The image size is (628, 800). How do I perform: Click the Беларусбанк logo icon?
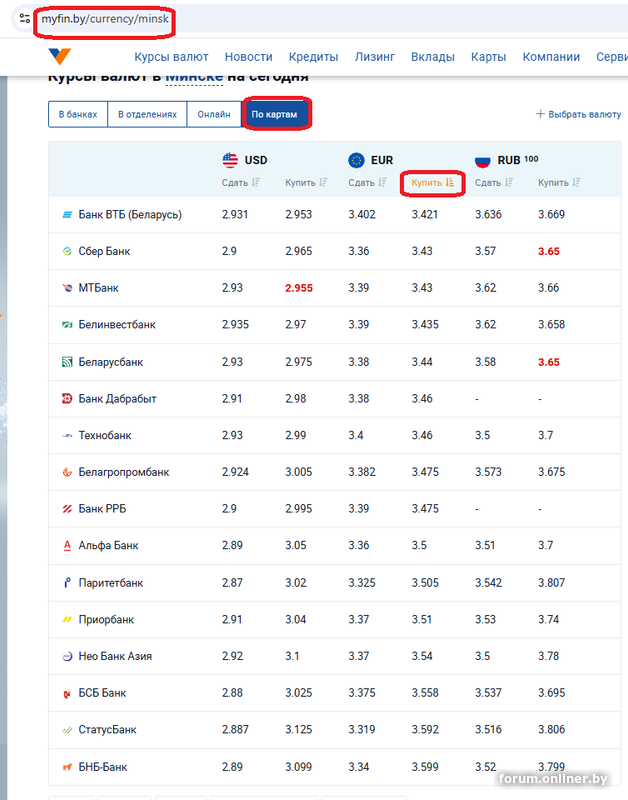pos(67,362)
